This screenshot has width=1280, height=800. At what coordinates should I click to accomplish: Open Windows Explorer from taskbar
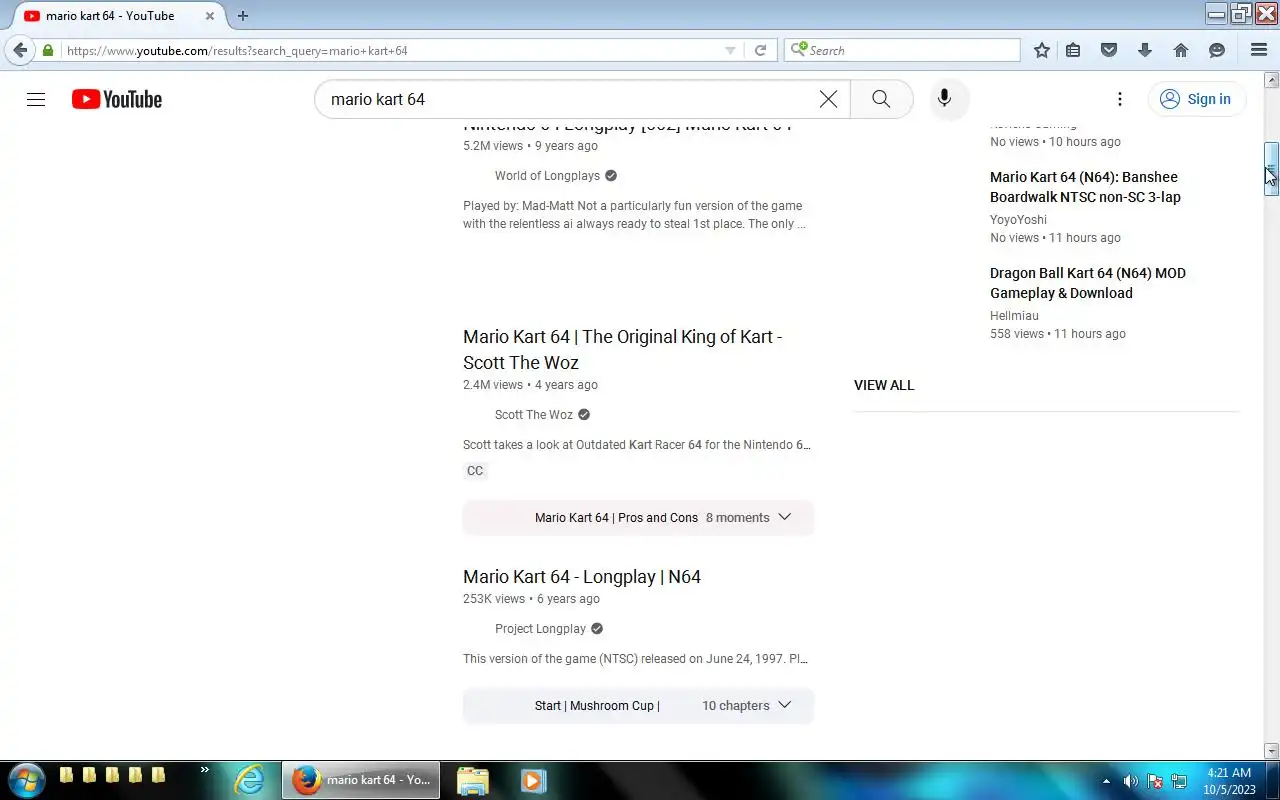472,780
